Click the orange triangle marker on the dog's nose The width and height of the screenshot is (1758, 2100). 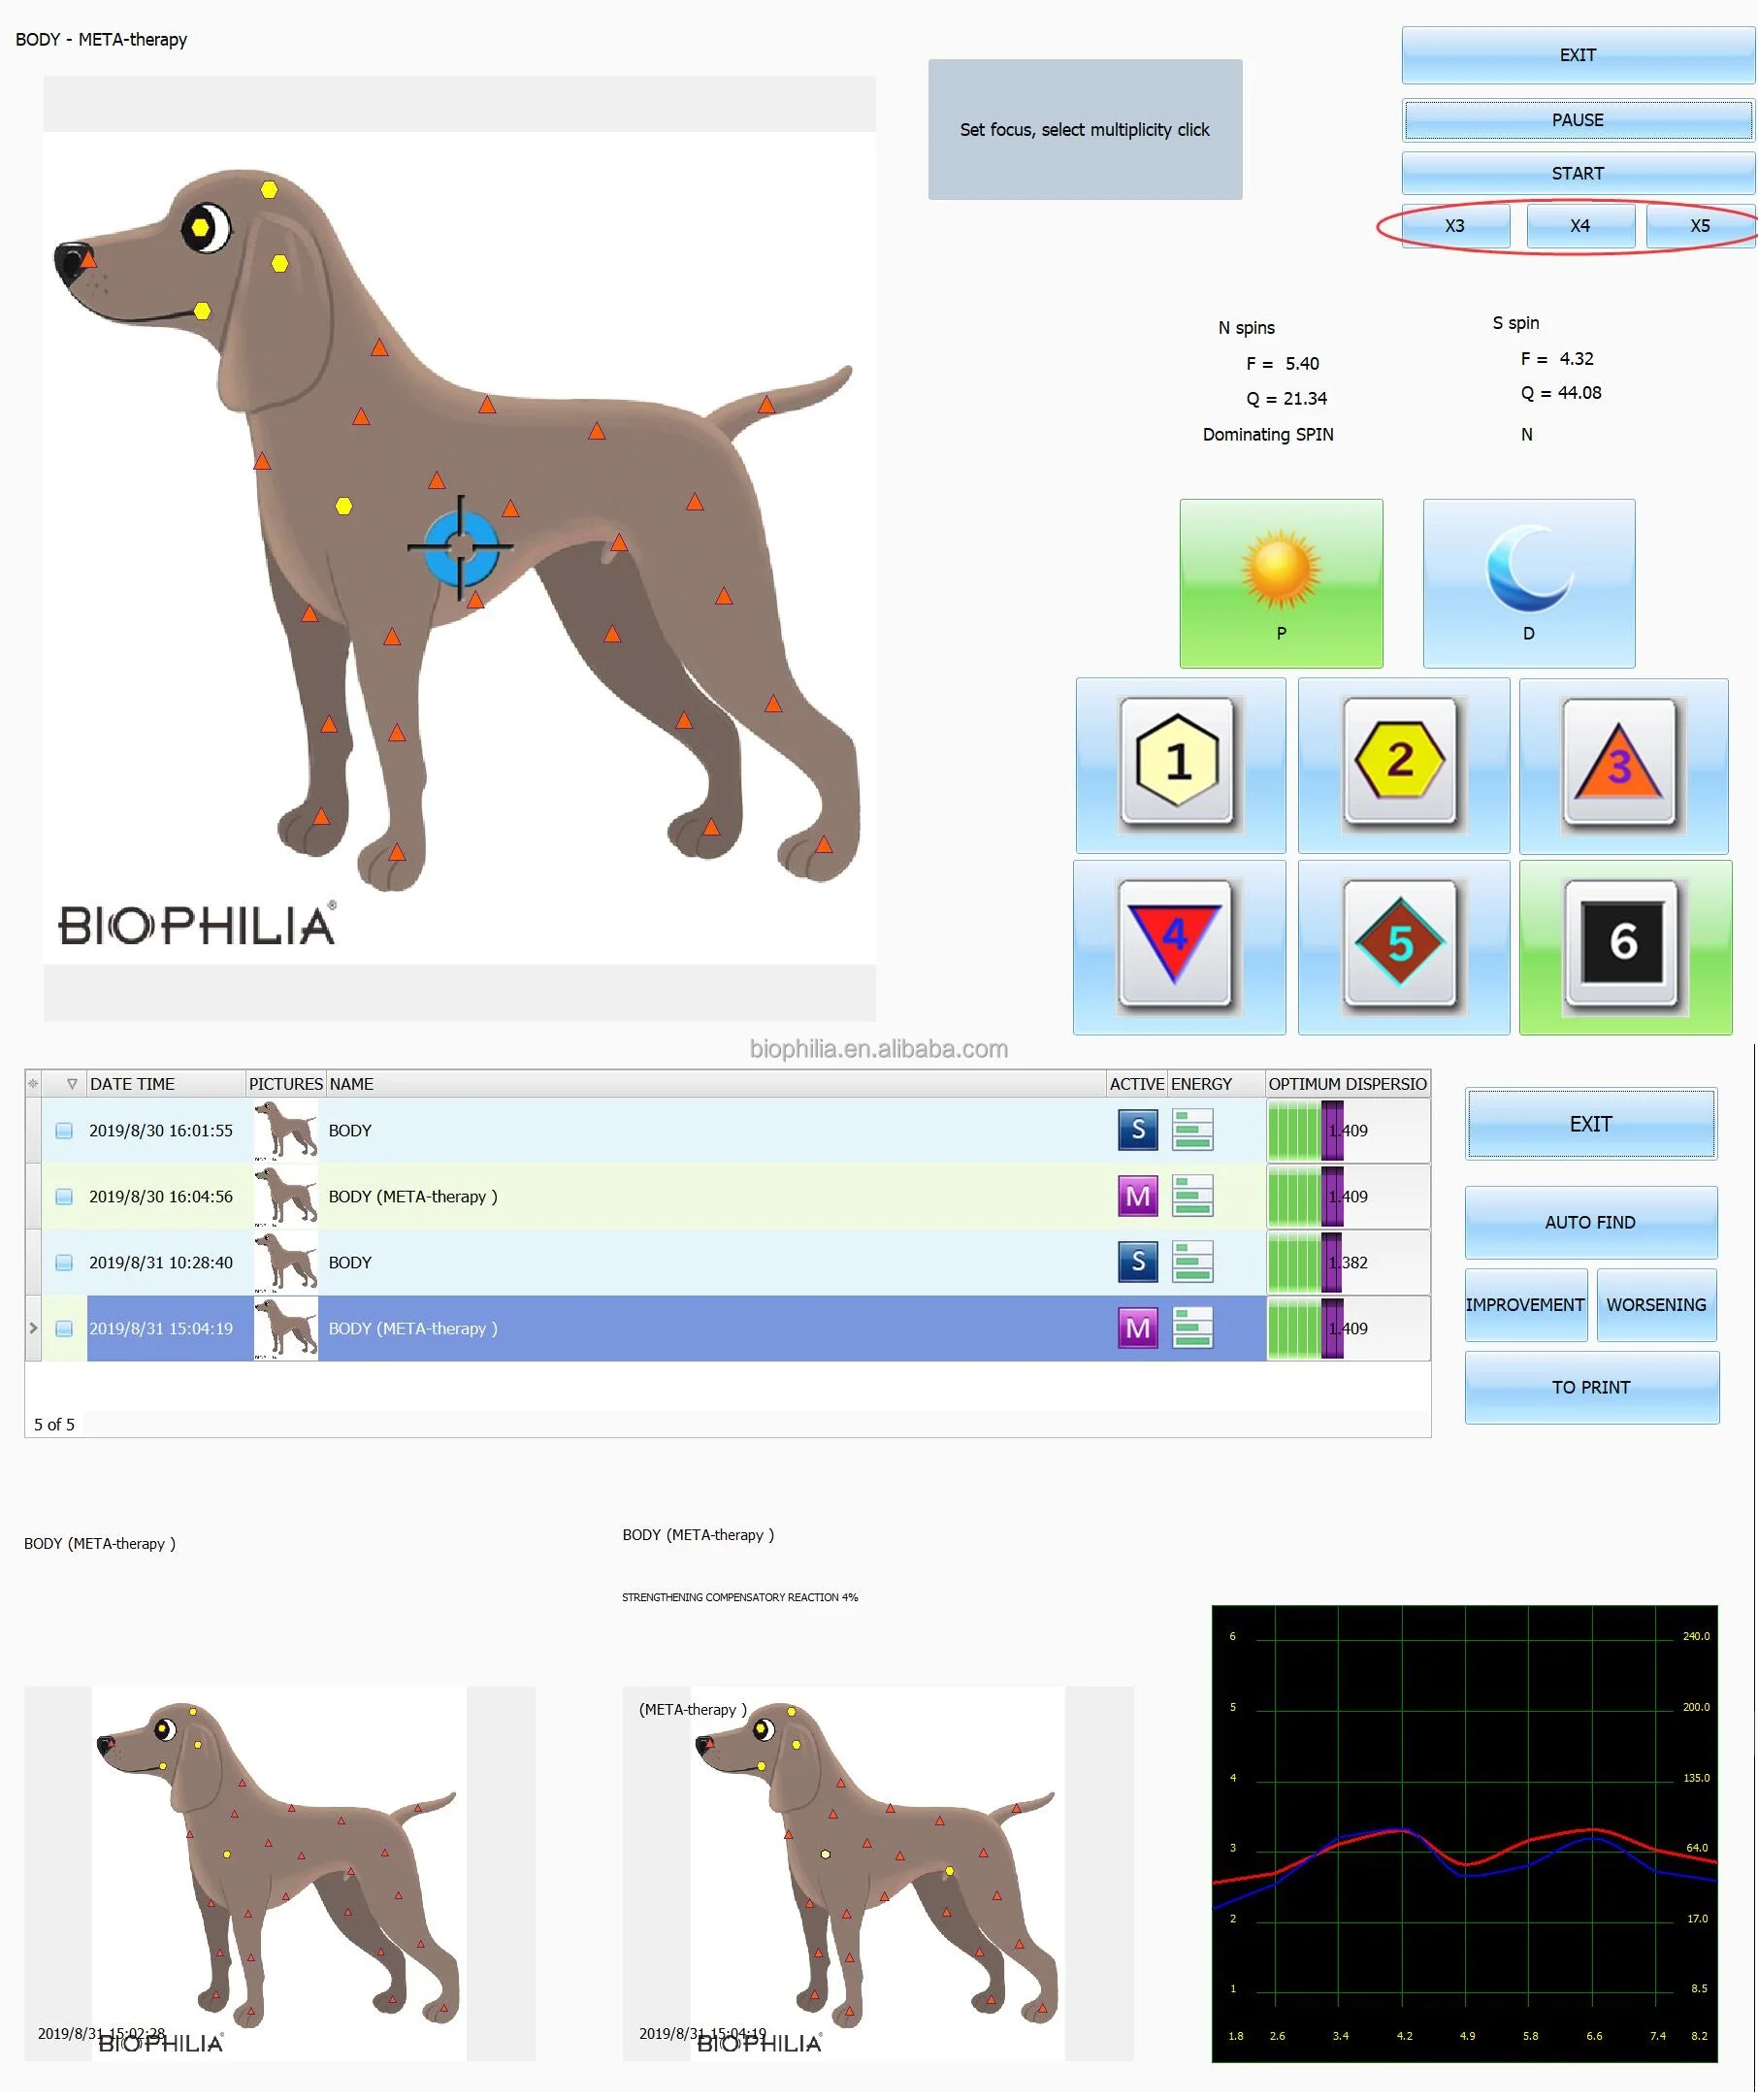89,260
